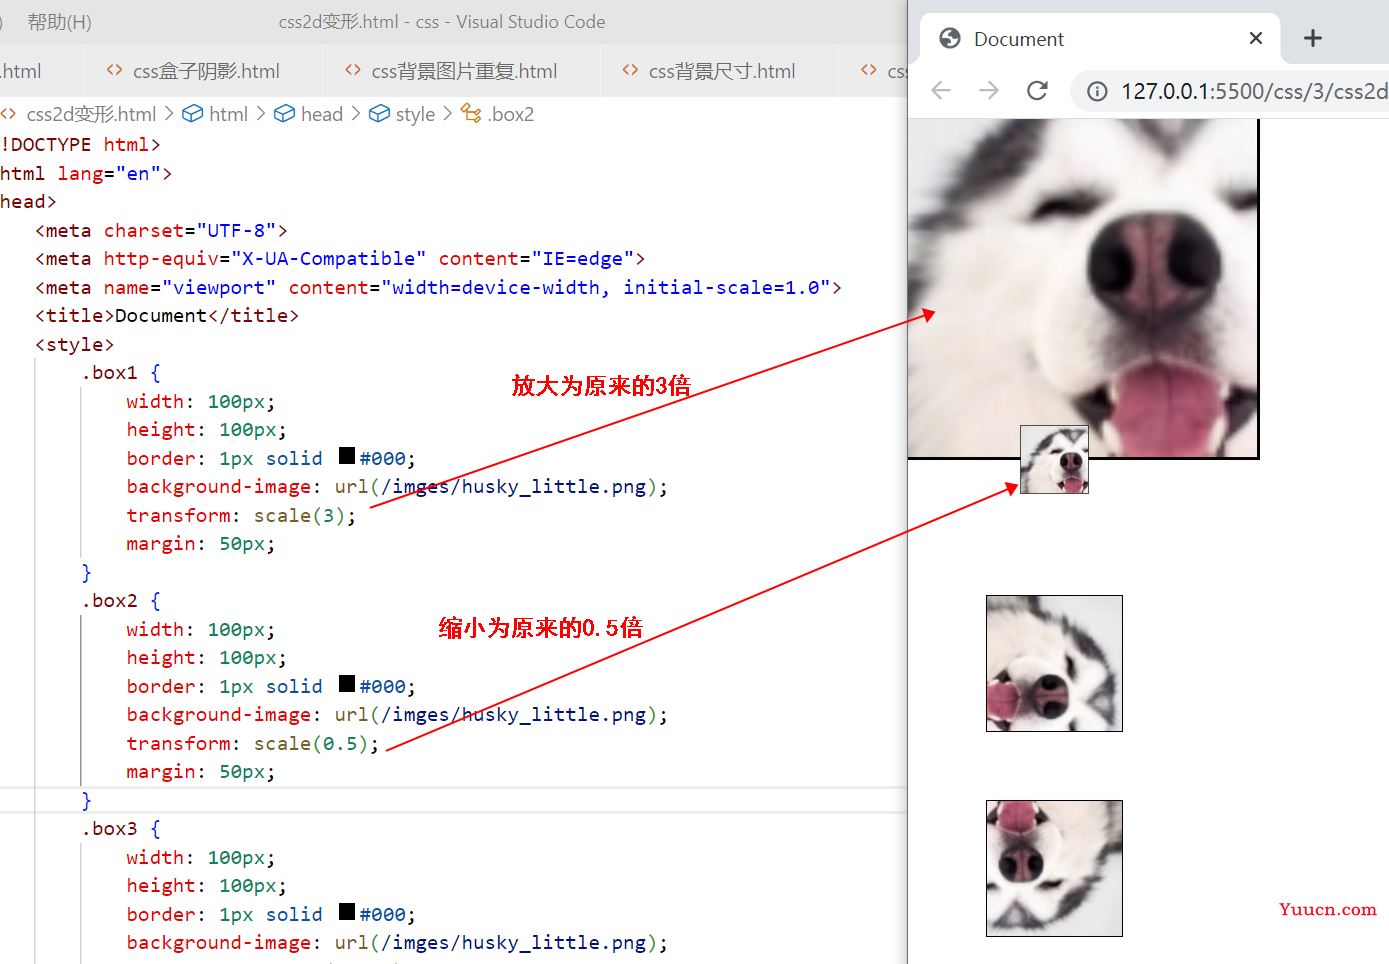Switch to css背景图片重复.html tab
The height and width of the screenshot is (964, 1389).
tap(462, 71)
